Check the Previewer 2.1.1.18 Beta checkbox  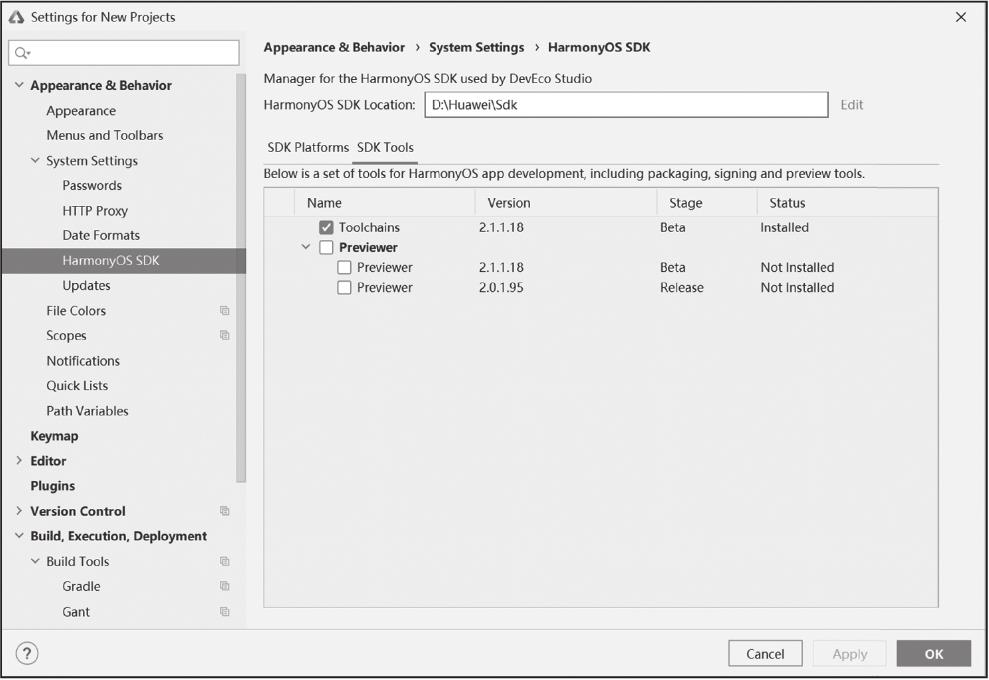(x=344, y=268)
